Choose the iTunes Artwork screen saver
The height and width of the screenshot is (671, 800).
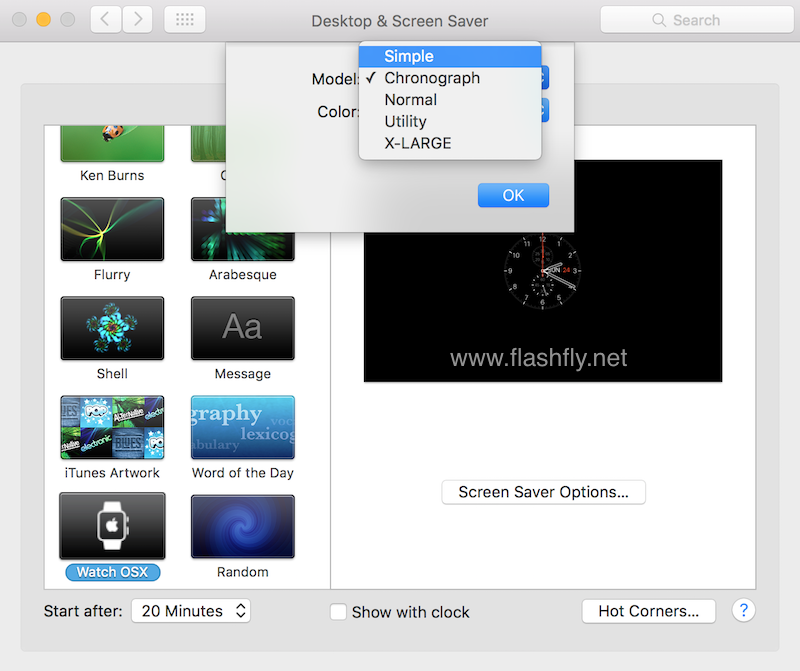112,427
